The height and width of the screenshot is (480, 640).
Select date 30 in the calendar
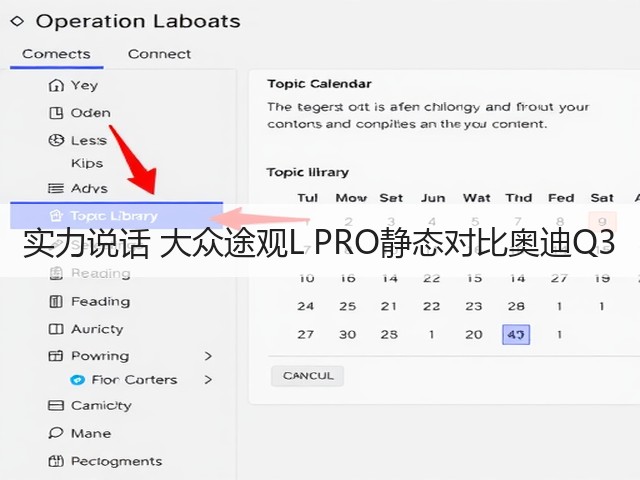click(348, 335)
